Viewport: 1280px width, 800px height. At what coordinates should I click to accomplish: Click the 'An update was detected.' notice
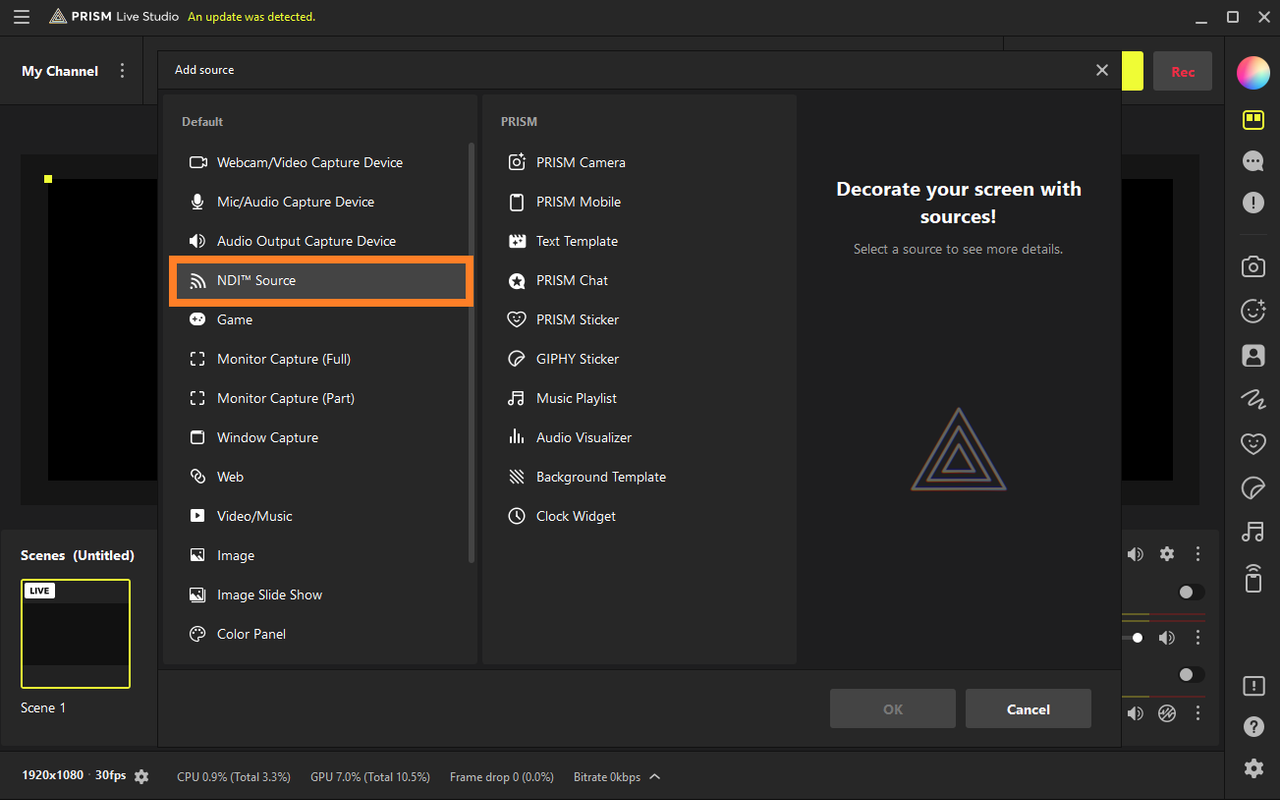252,17
